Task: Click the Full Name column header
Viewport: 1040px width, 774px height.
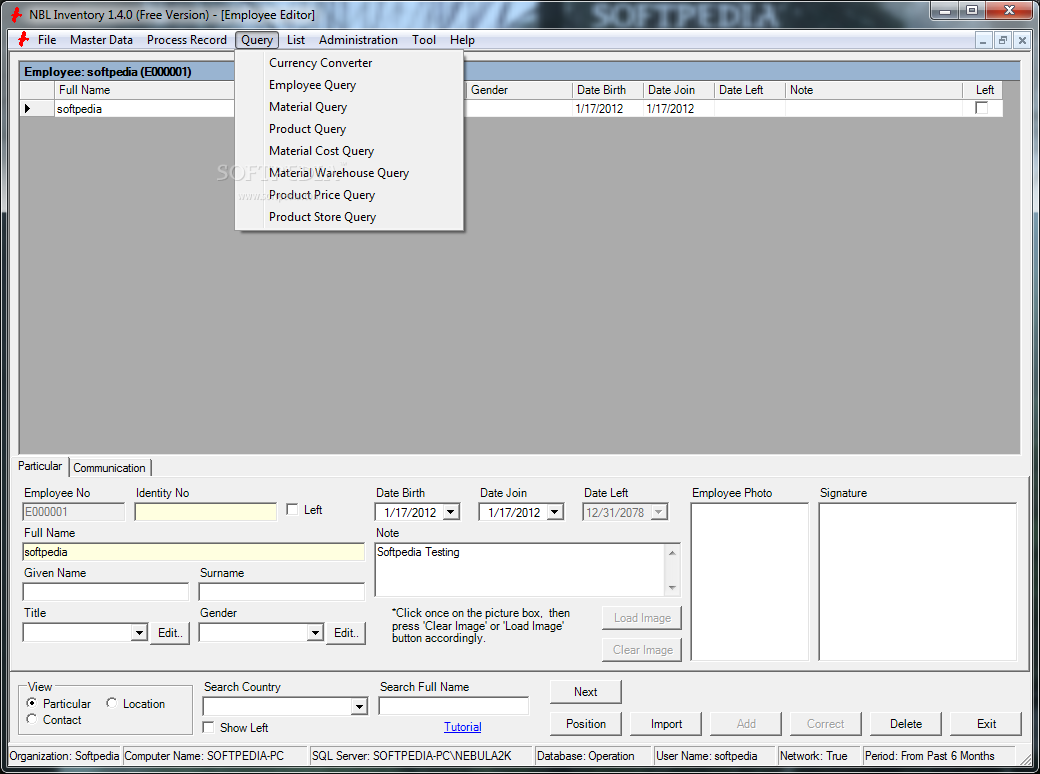Action: click(x=145, y=90)
